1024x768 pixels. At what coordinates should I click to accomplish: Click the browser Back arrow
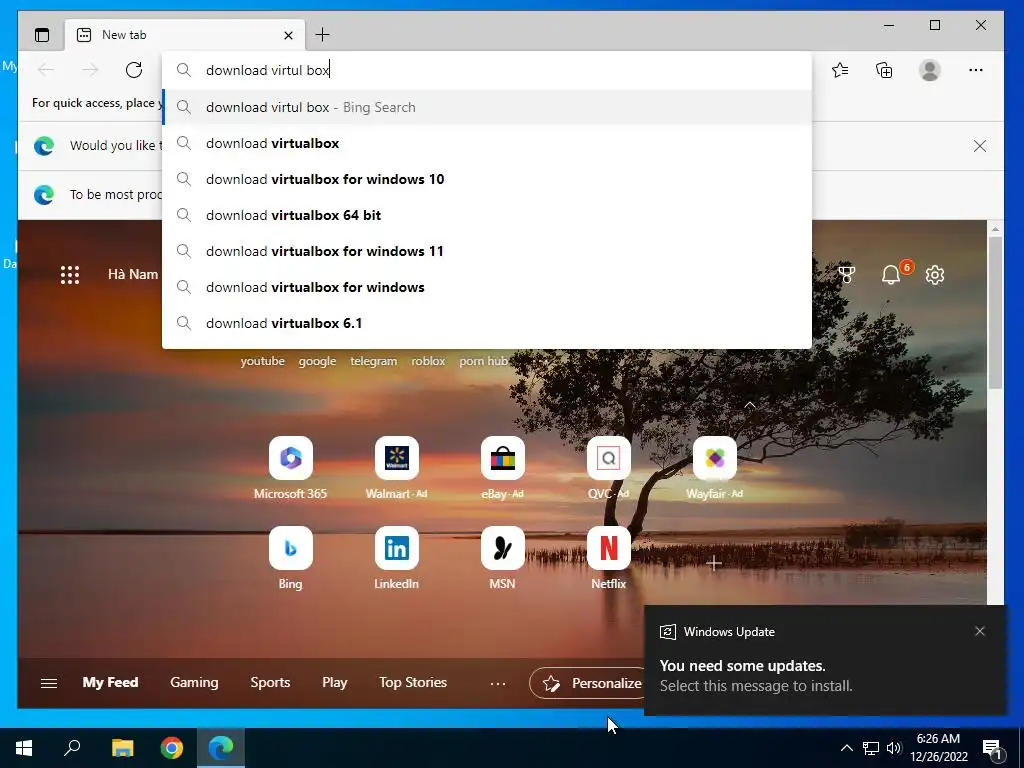(46, 70)
